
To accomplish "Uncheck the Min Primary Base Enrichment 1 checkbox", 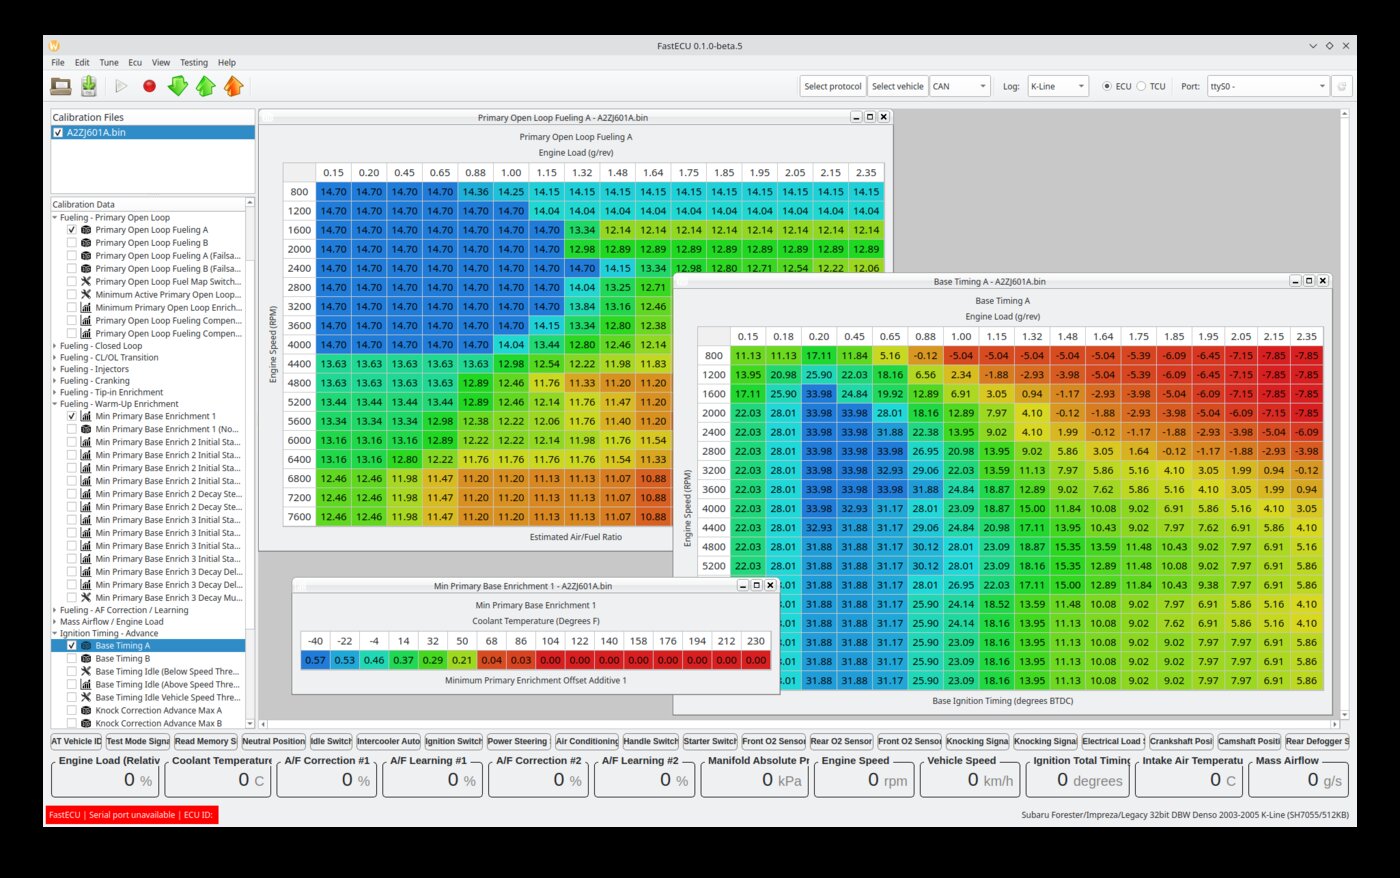I will pyautogui.click(x=71, y=416).
